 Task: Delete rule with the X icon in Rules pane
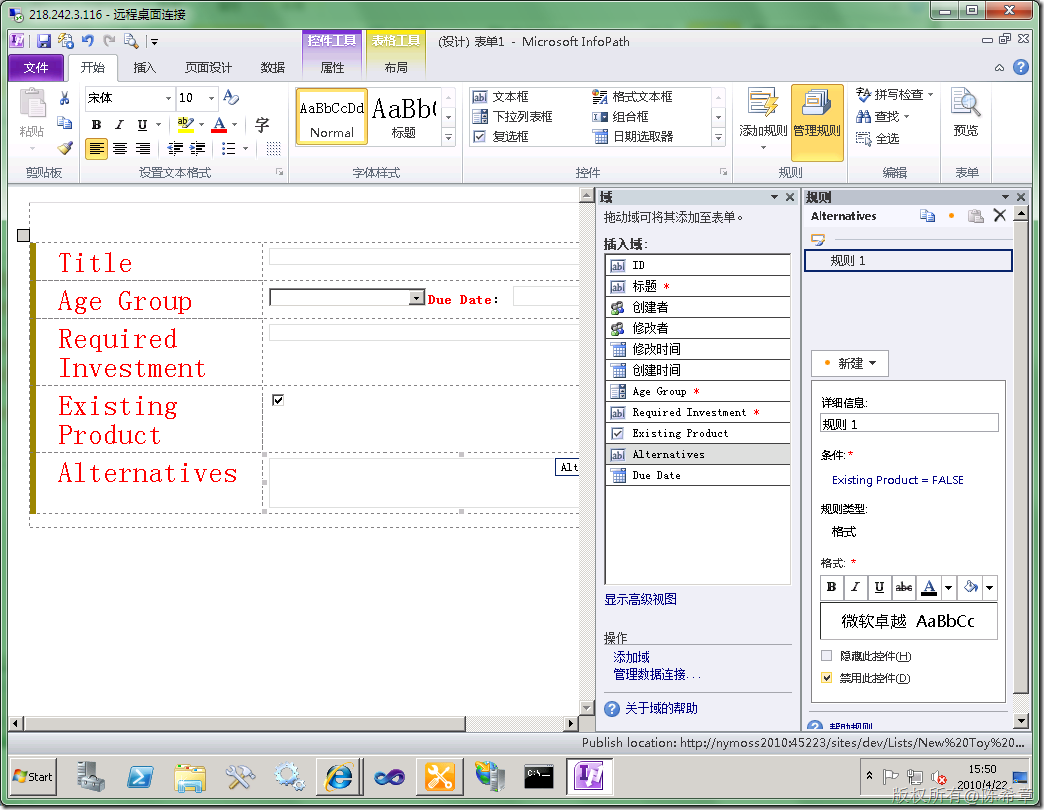tap(999, 215)
